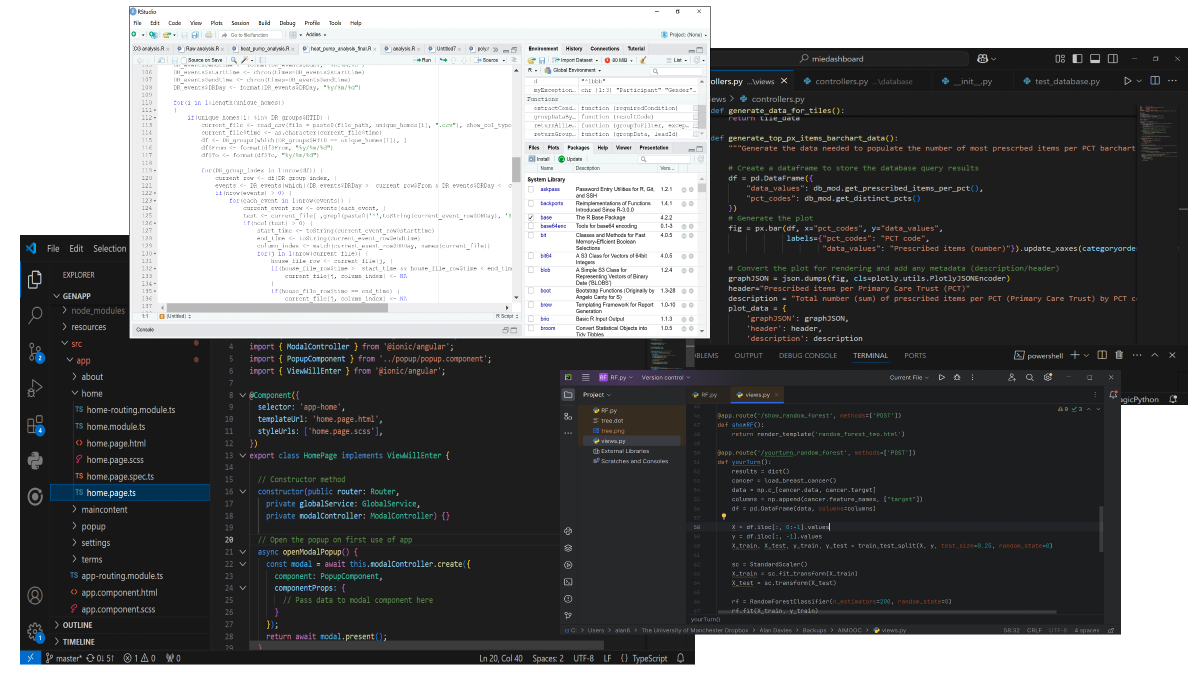Click the broom icon in RStudio Environment pane

point(642,60)
